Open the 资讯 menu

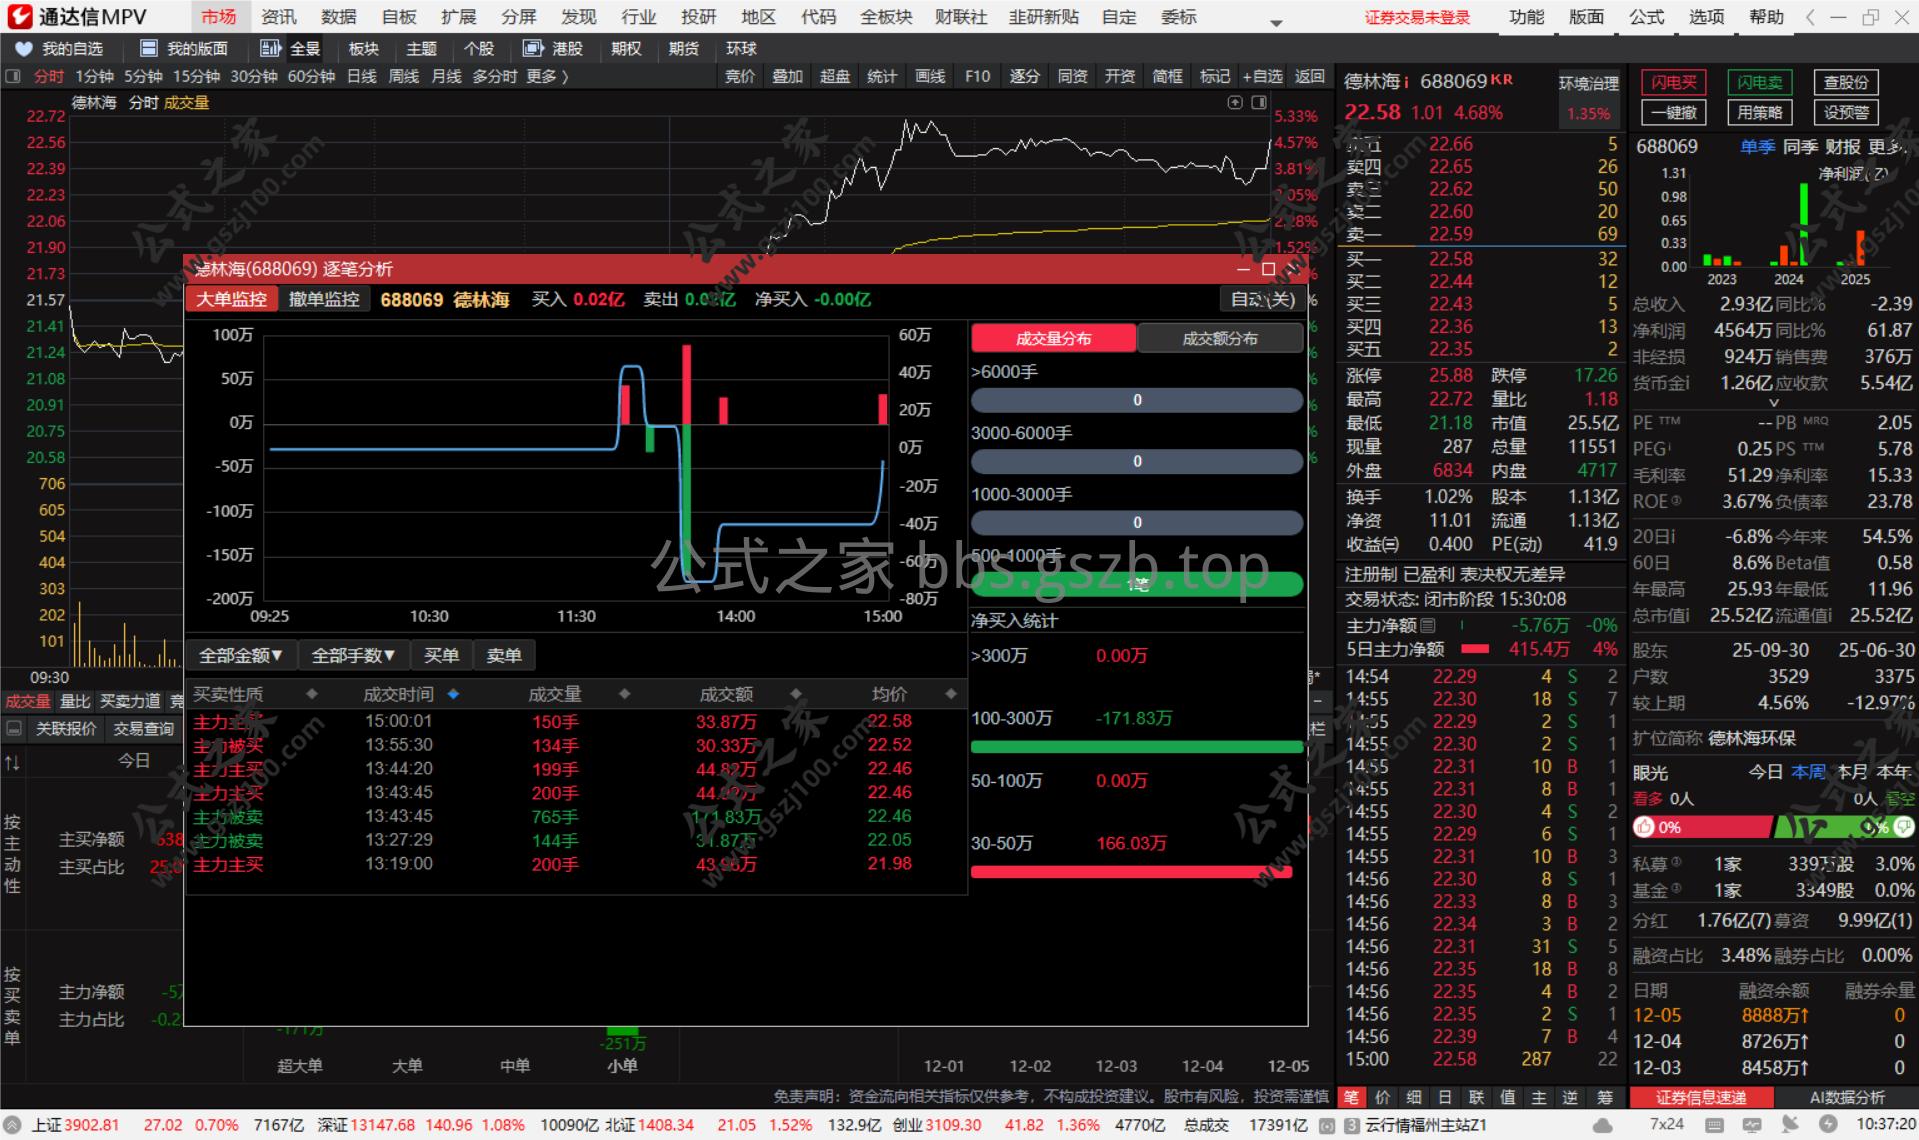point(279,17)
